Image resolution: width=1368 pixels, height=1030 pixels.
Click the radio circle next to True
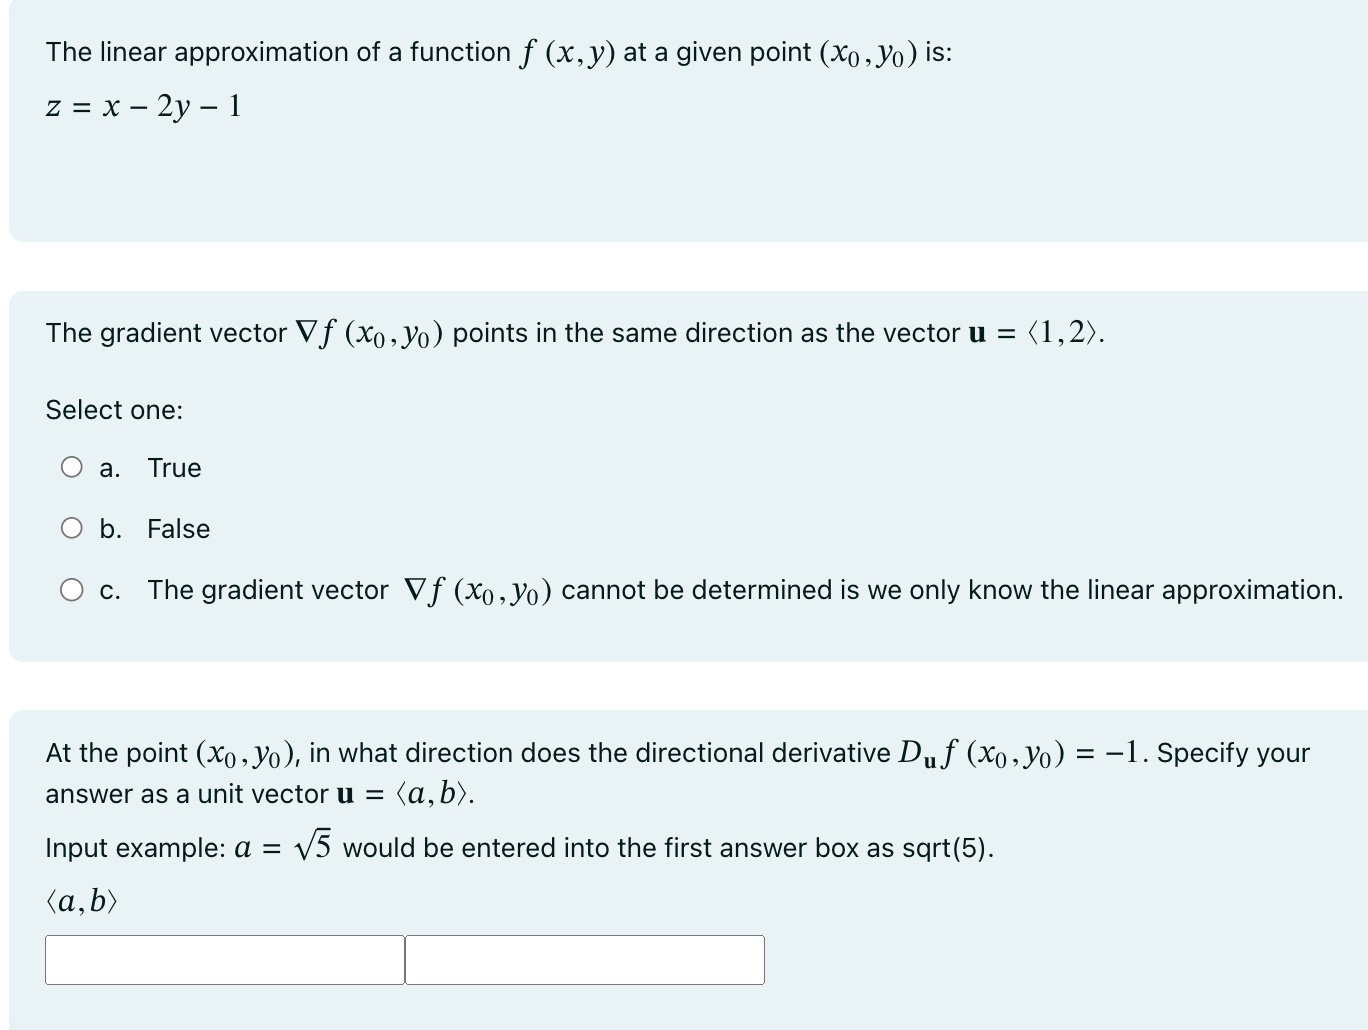coord(72,466)
